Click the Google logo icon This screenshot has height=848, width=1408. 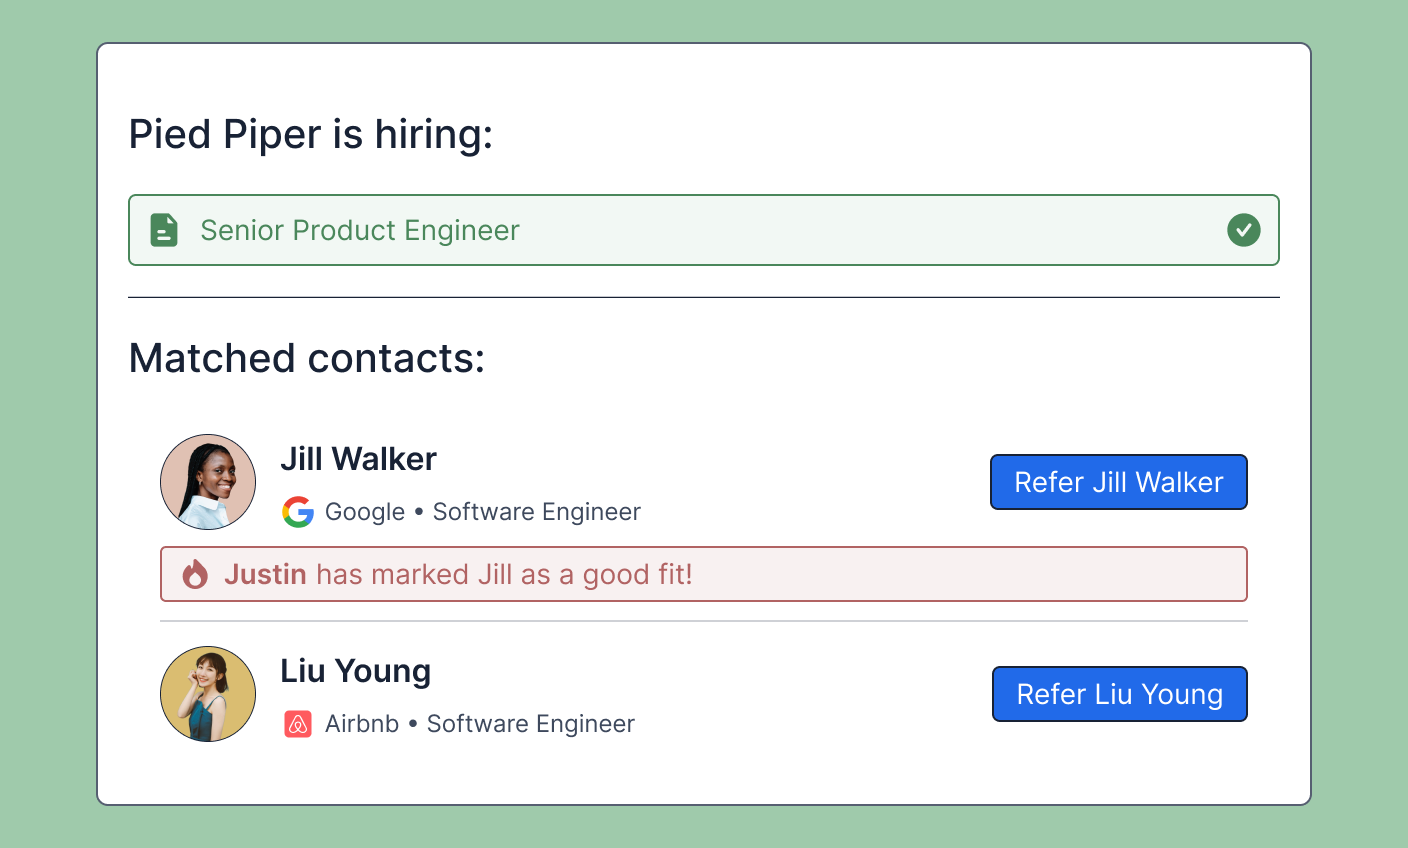click(298, 512)
